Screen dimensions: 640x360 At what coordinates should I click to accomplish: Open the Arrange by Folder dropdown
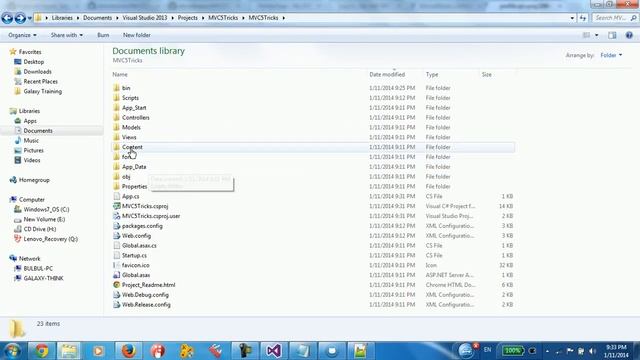click(611, 55)
